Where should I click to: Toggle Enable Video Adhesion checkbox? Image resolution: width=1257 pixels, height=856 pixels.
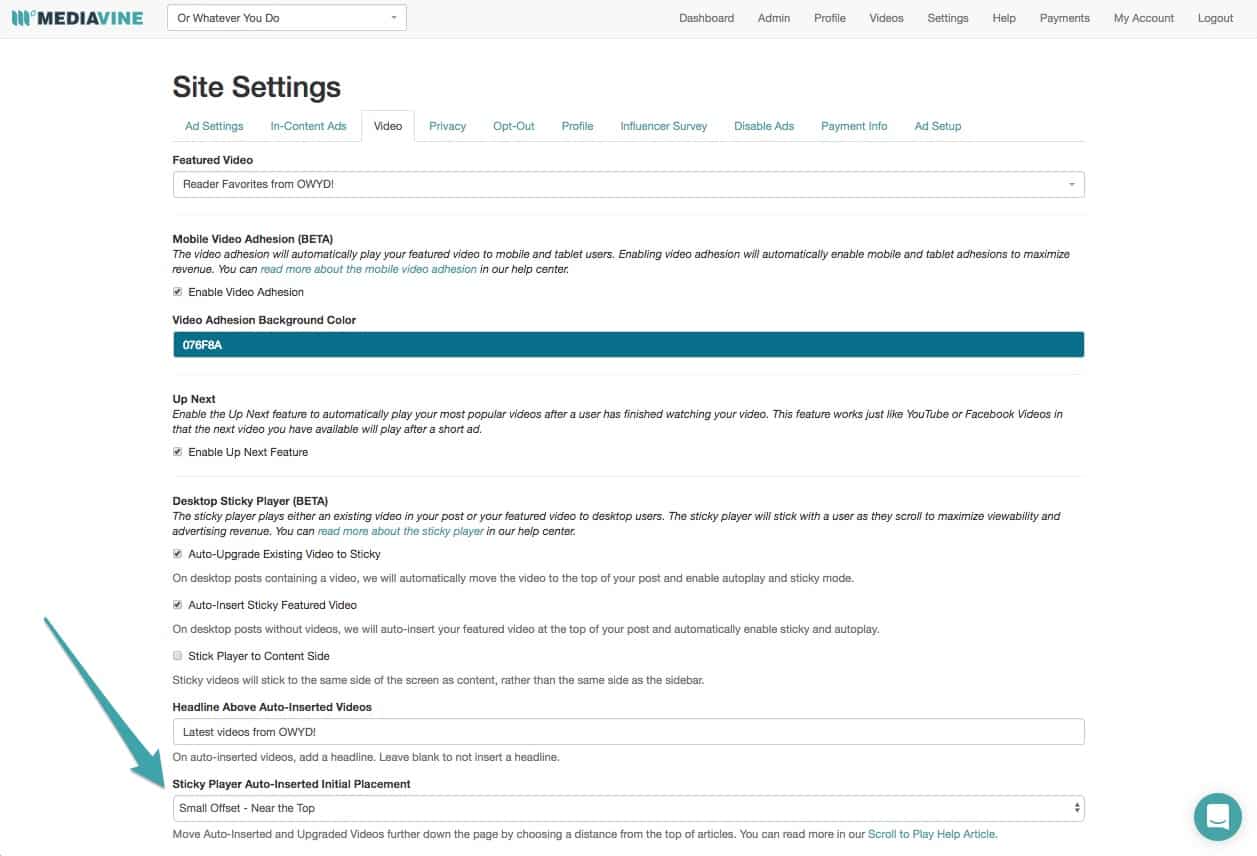178,292
